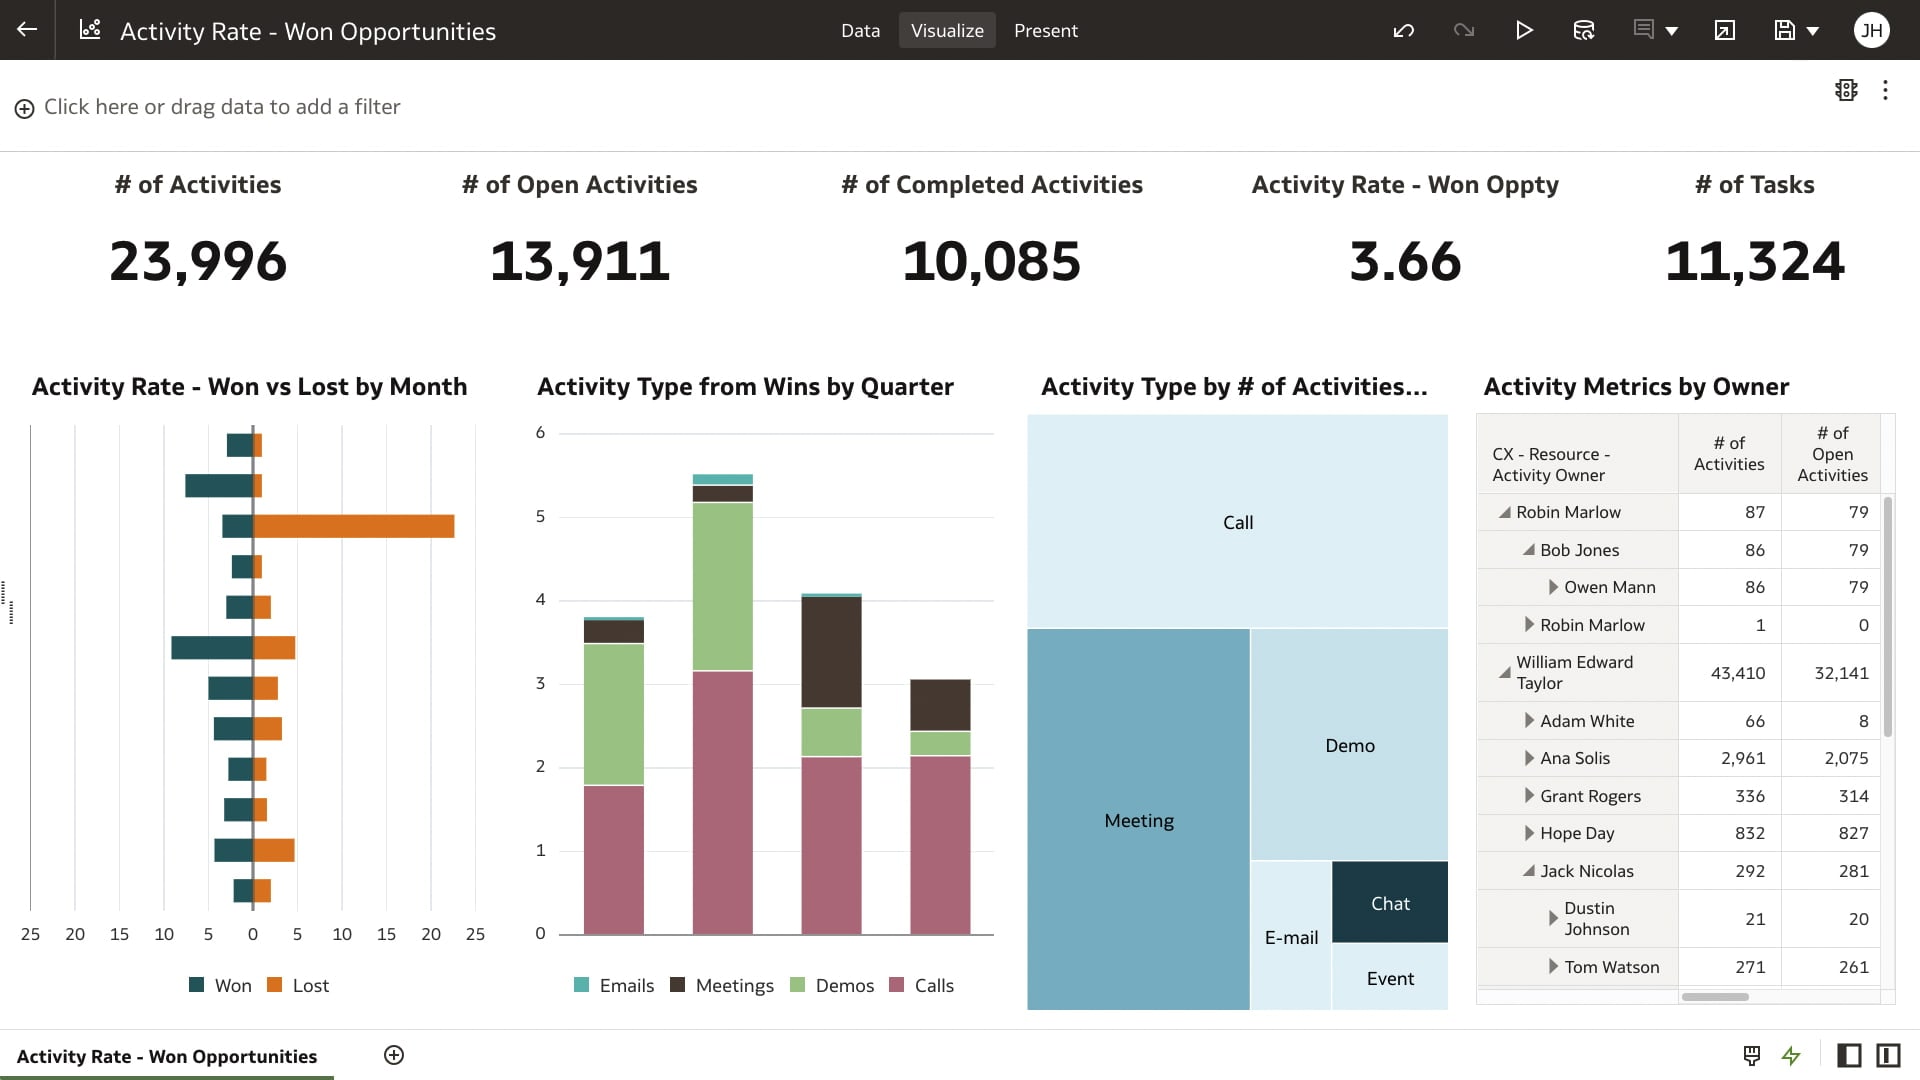The image size is (1920, 1080).
Task: Click the back arrow to leave the workbook
Action: 26,30
